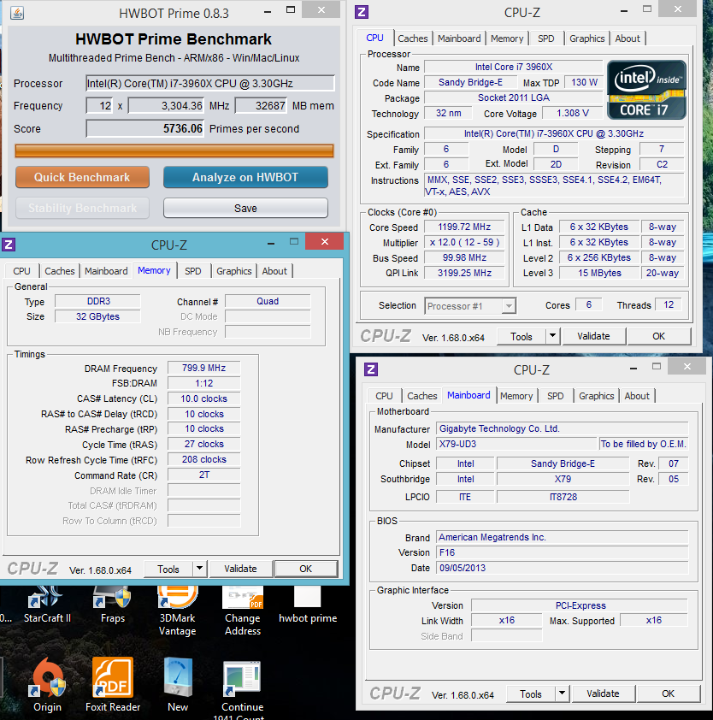Open Tools arrow in CPU-Z CPU window
This screenshot has height=720, width=713.
[x=552, y=336]
